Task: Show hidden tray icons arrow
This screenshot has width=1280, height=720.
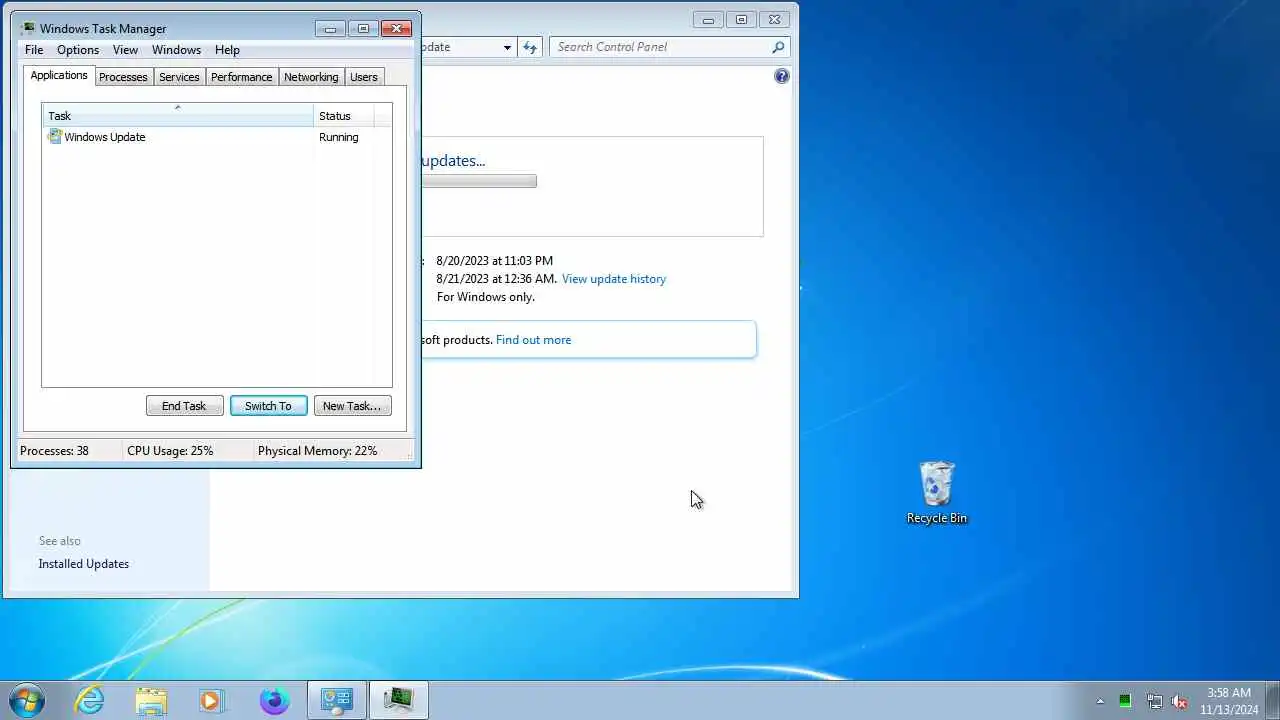Action: (x=1100, y=701)
